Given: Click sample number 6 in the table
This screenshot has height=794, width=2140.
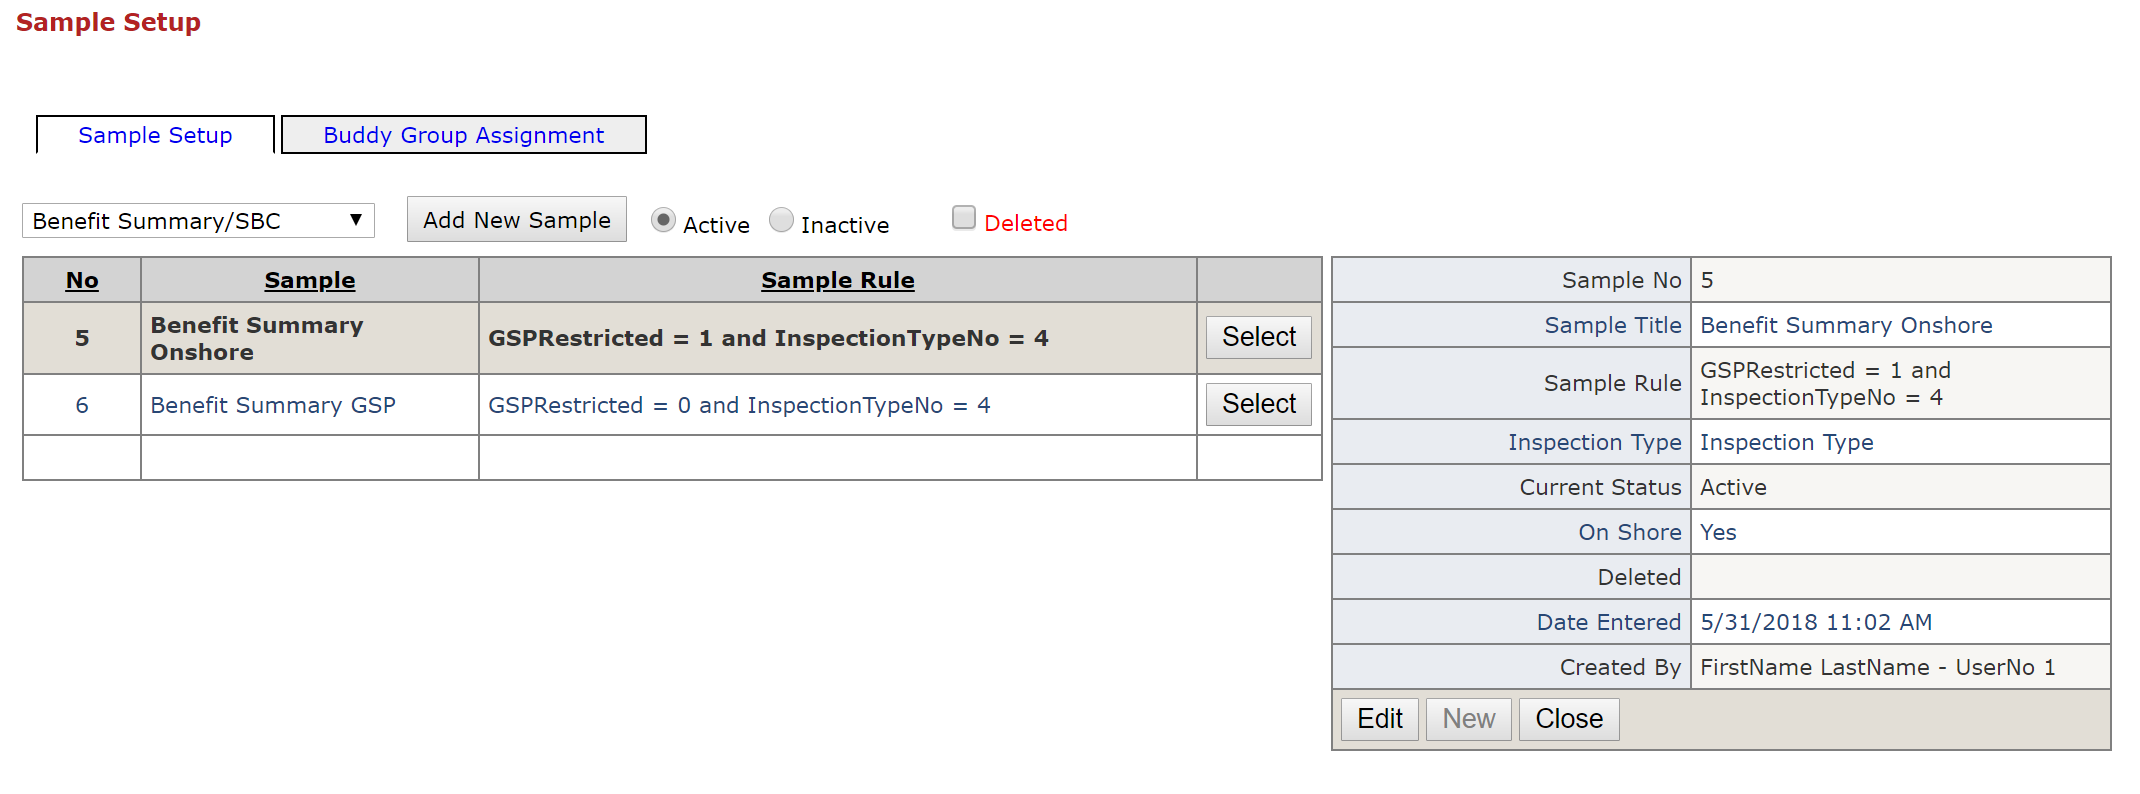Looking at the screenshot, I should tap(82, 405).
